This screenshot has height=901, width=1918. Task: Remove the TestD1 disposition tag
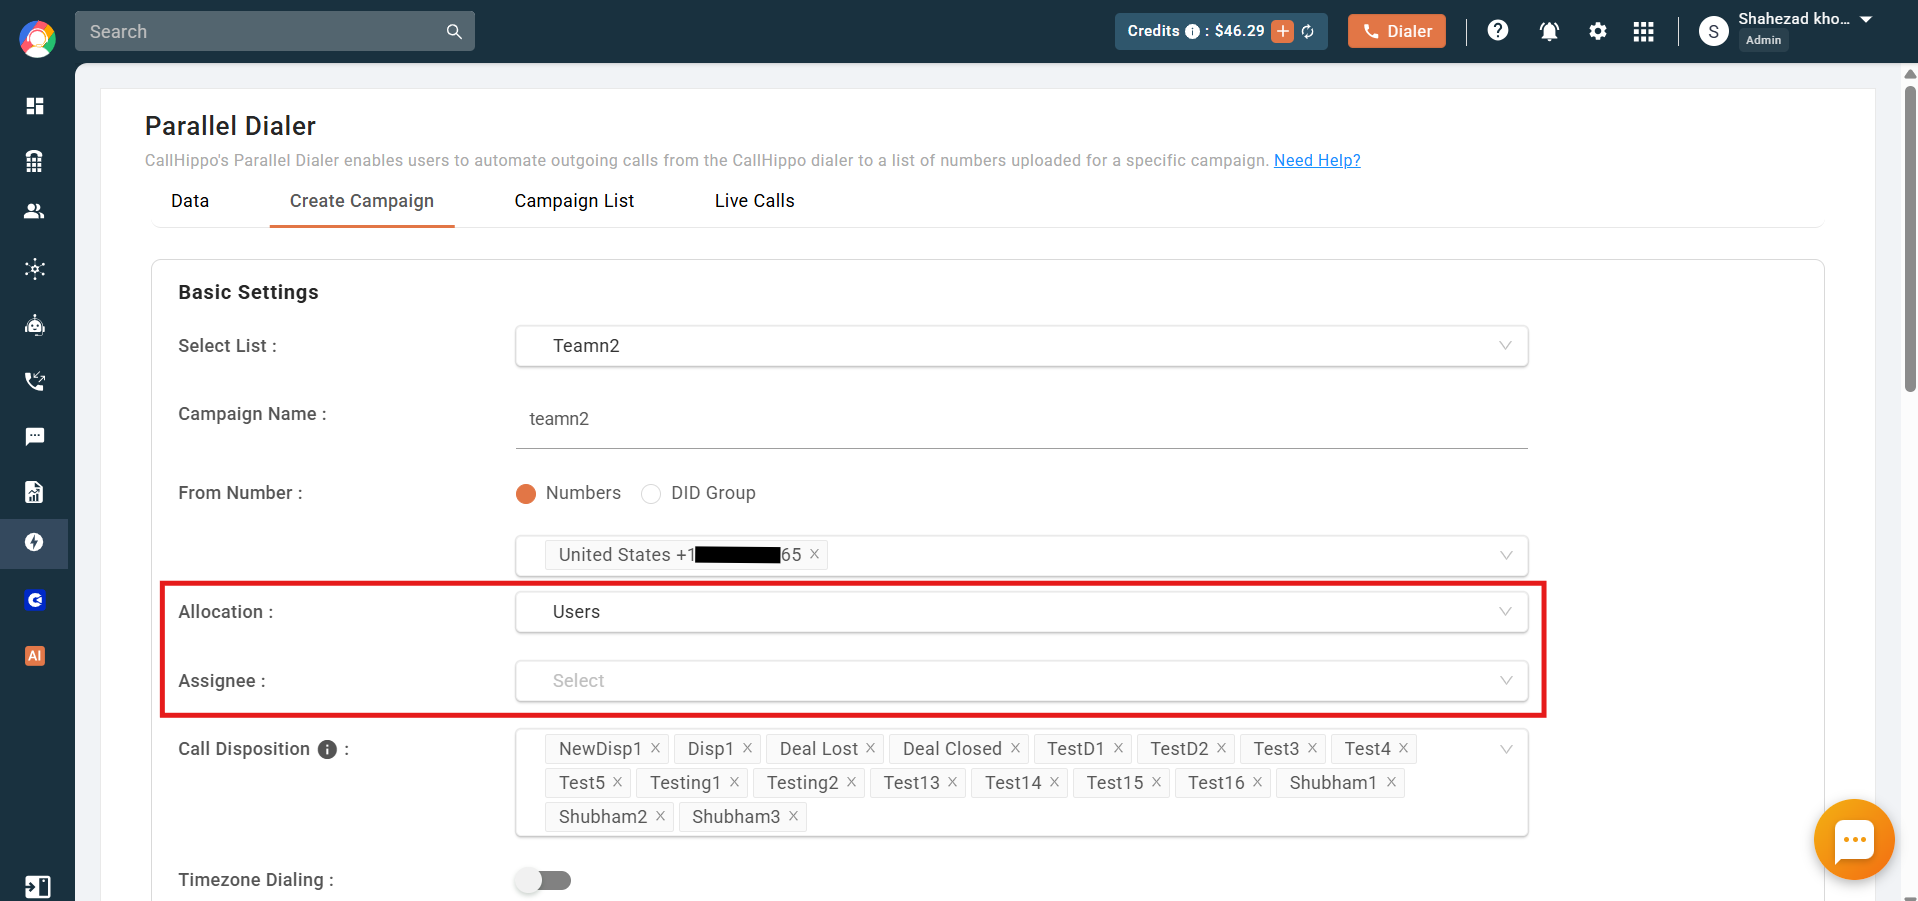[1118, 748]
